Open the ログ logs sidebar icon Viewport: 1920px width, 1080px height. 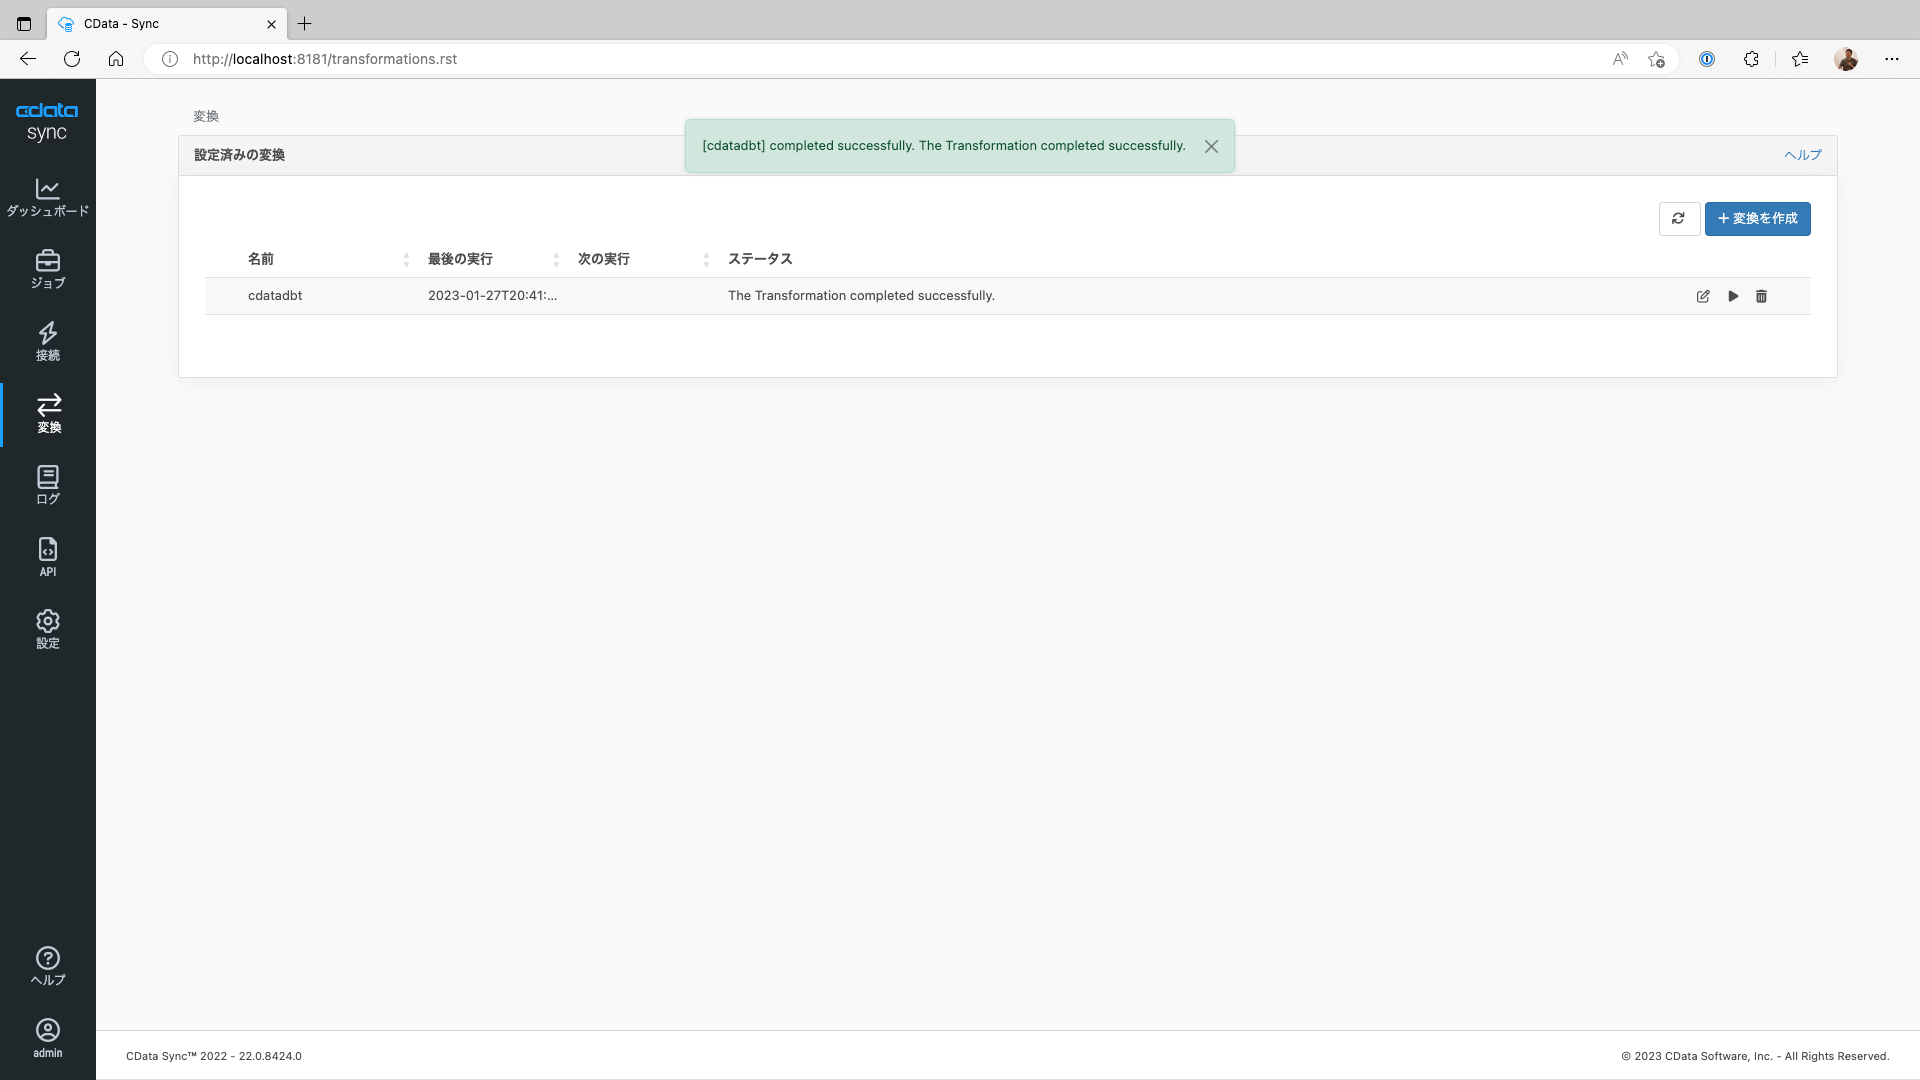[47, 485]
